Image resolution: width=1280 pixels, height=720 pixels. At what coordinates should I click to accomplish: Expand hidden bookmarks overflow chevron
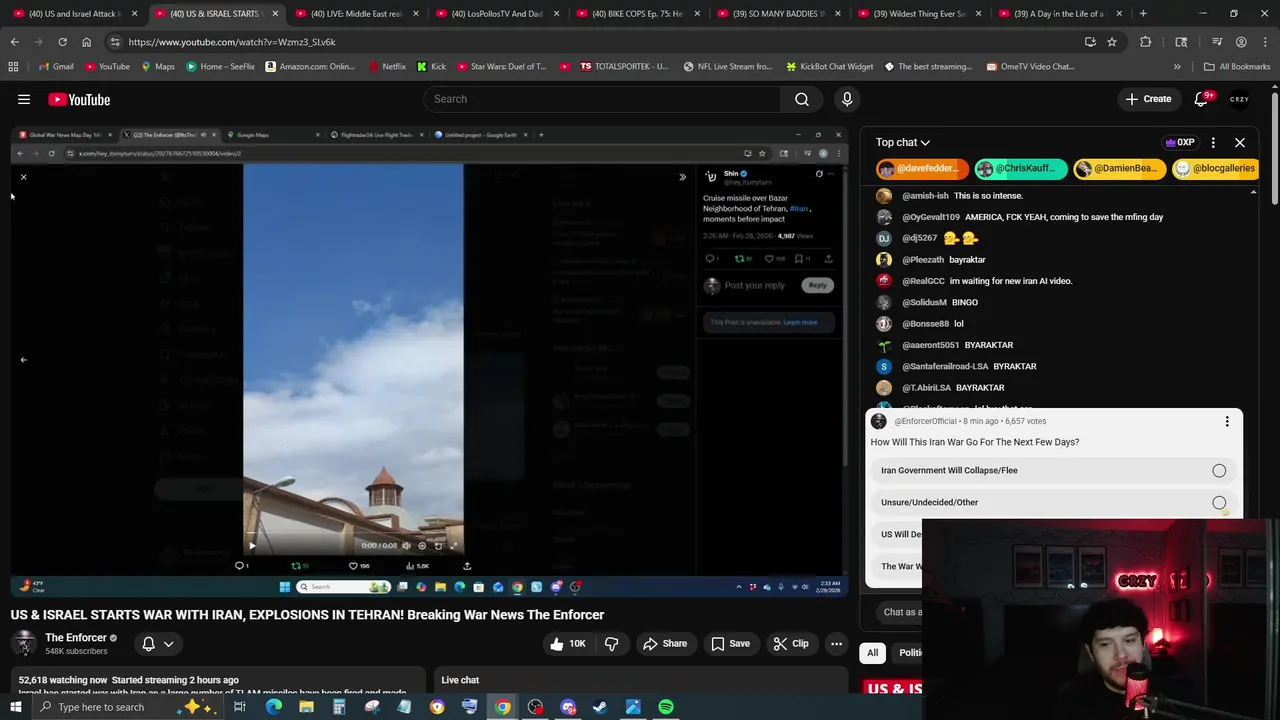coord(1177,67)
